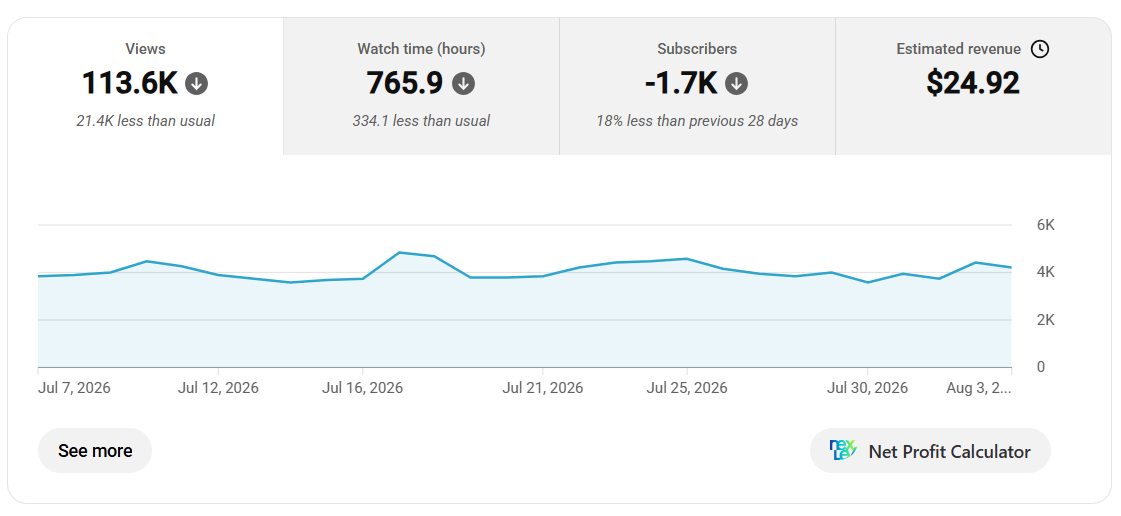Open the Subscribers tab

click(697, 86)
